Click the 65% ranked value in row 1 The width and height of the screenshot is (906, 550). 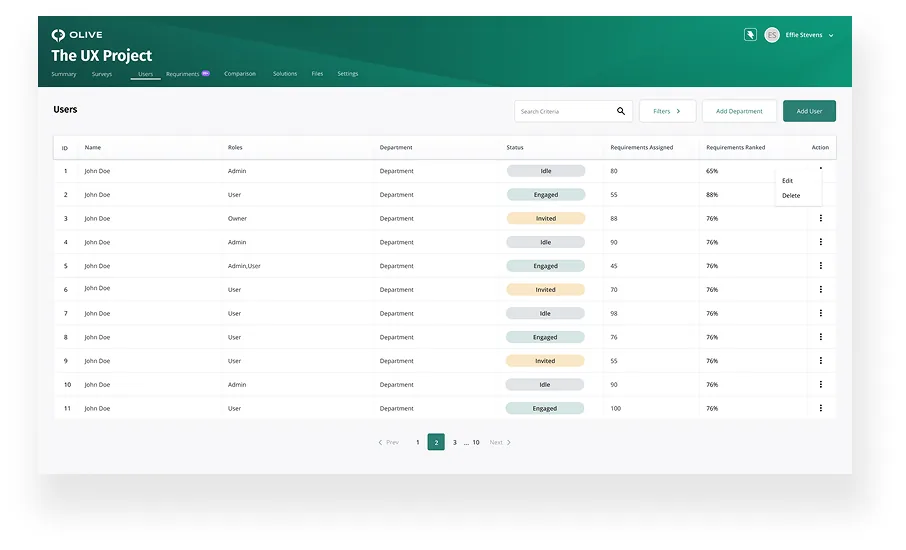click(x=712, y=171)
